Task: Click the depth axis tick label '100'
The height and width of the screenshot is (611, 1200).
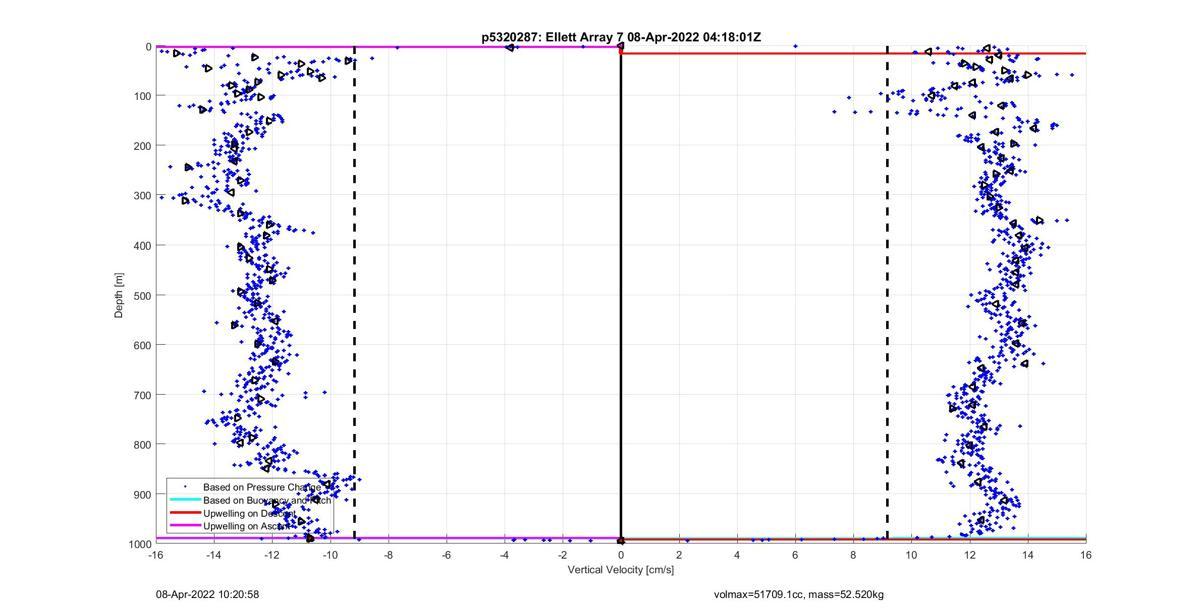Action: click(x=142, y=96)
